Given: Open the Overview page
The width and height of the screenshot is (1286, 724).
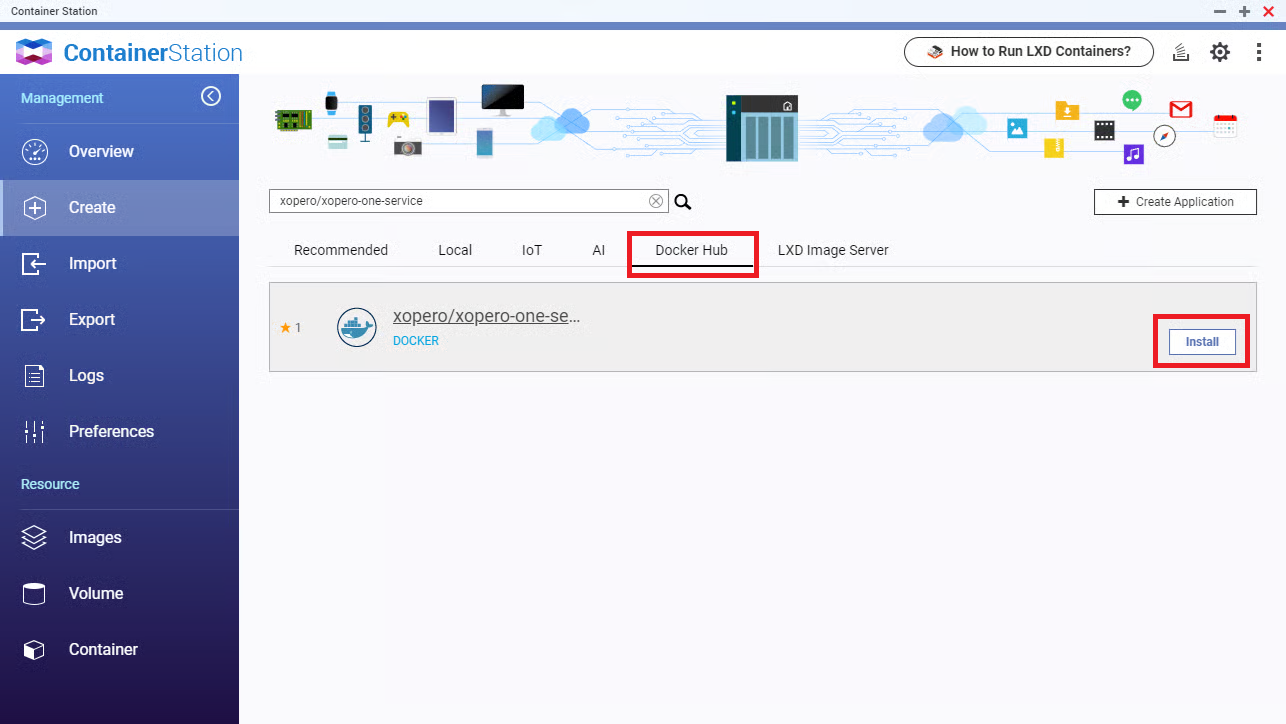Looking at the screenshot, I should (119, 152).
